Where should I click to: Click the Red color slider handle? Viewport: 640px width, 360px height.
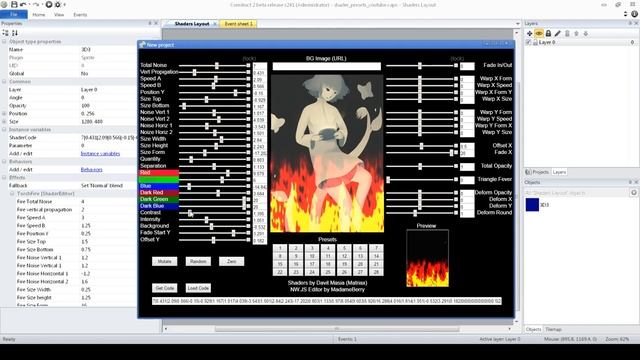point(228,173)
